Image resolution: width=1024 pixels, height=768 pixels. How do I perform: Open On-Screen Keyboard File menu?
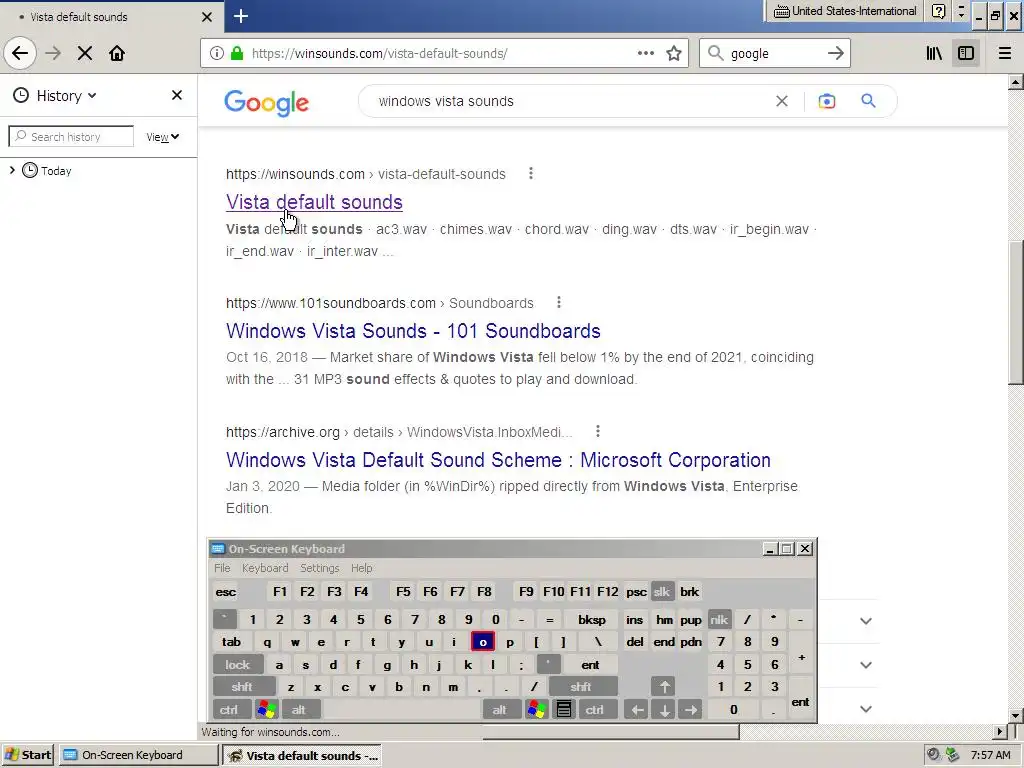pyautogui.click(x=222, y=568)
